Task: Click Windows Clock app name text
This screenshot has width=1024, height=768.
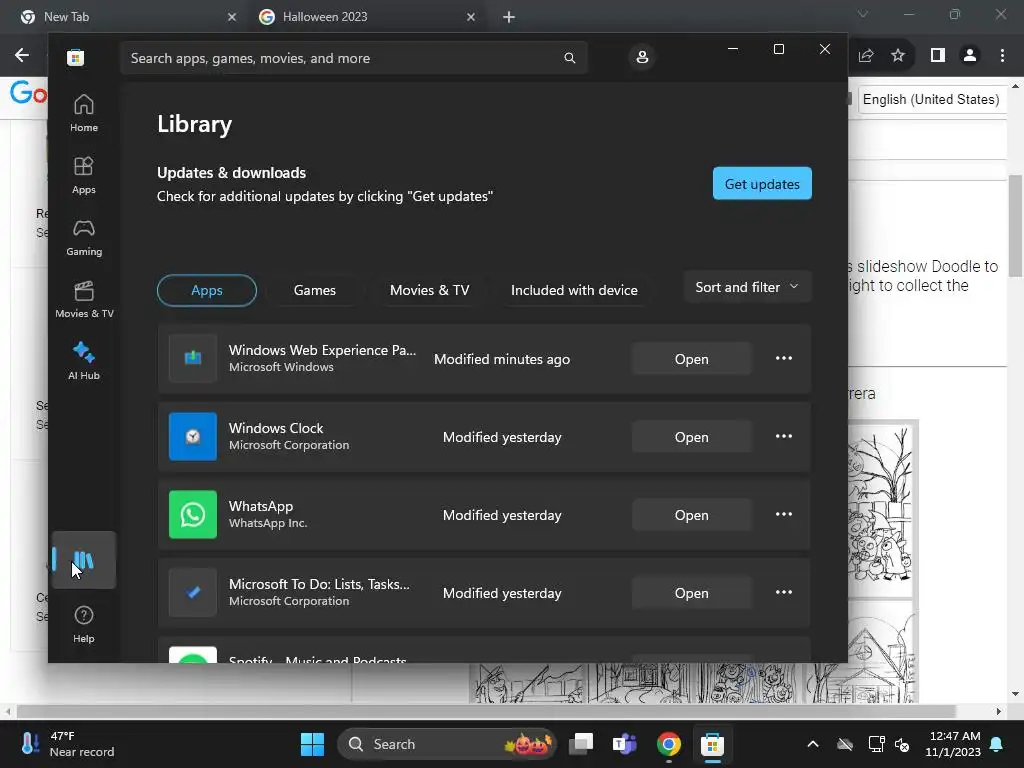Action: (276, 428)
